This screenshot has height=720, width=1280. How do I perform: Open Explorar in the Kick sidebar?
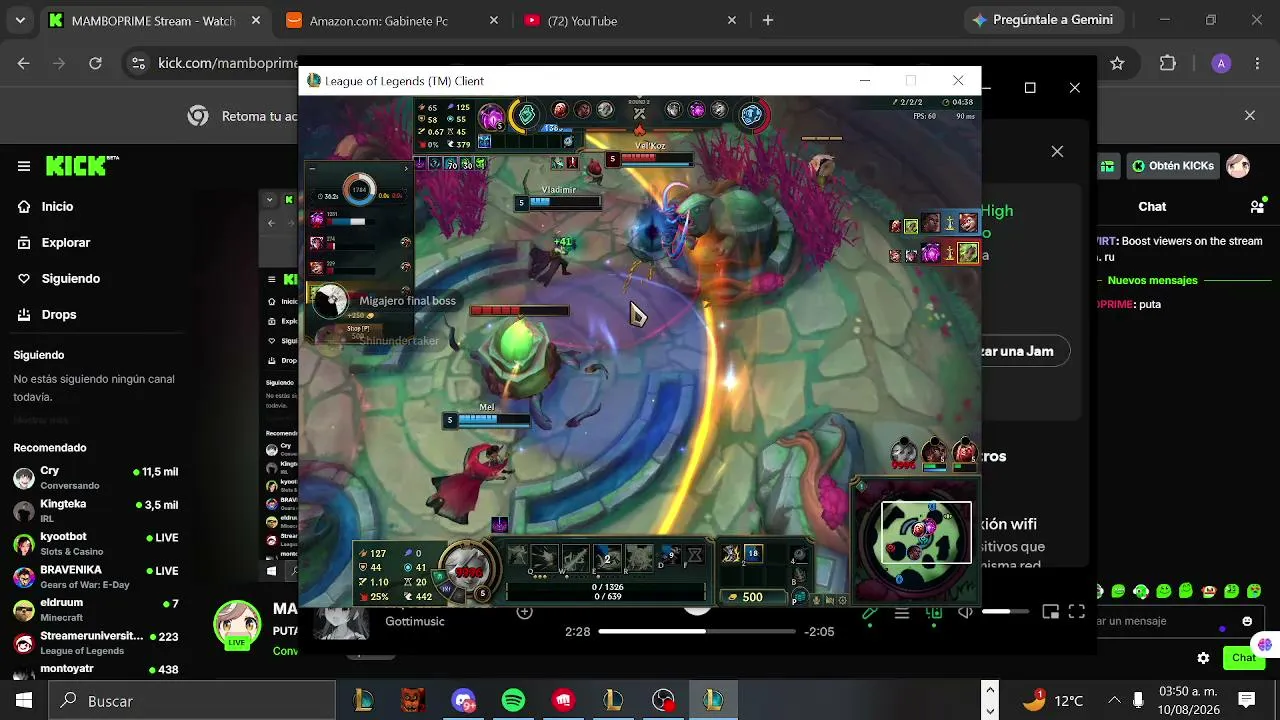[x=65, y=242]
